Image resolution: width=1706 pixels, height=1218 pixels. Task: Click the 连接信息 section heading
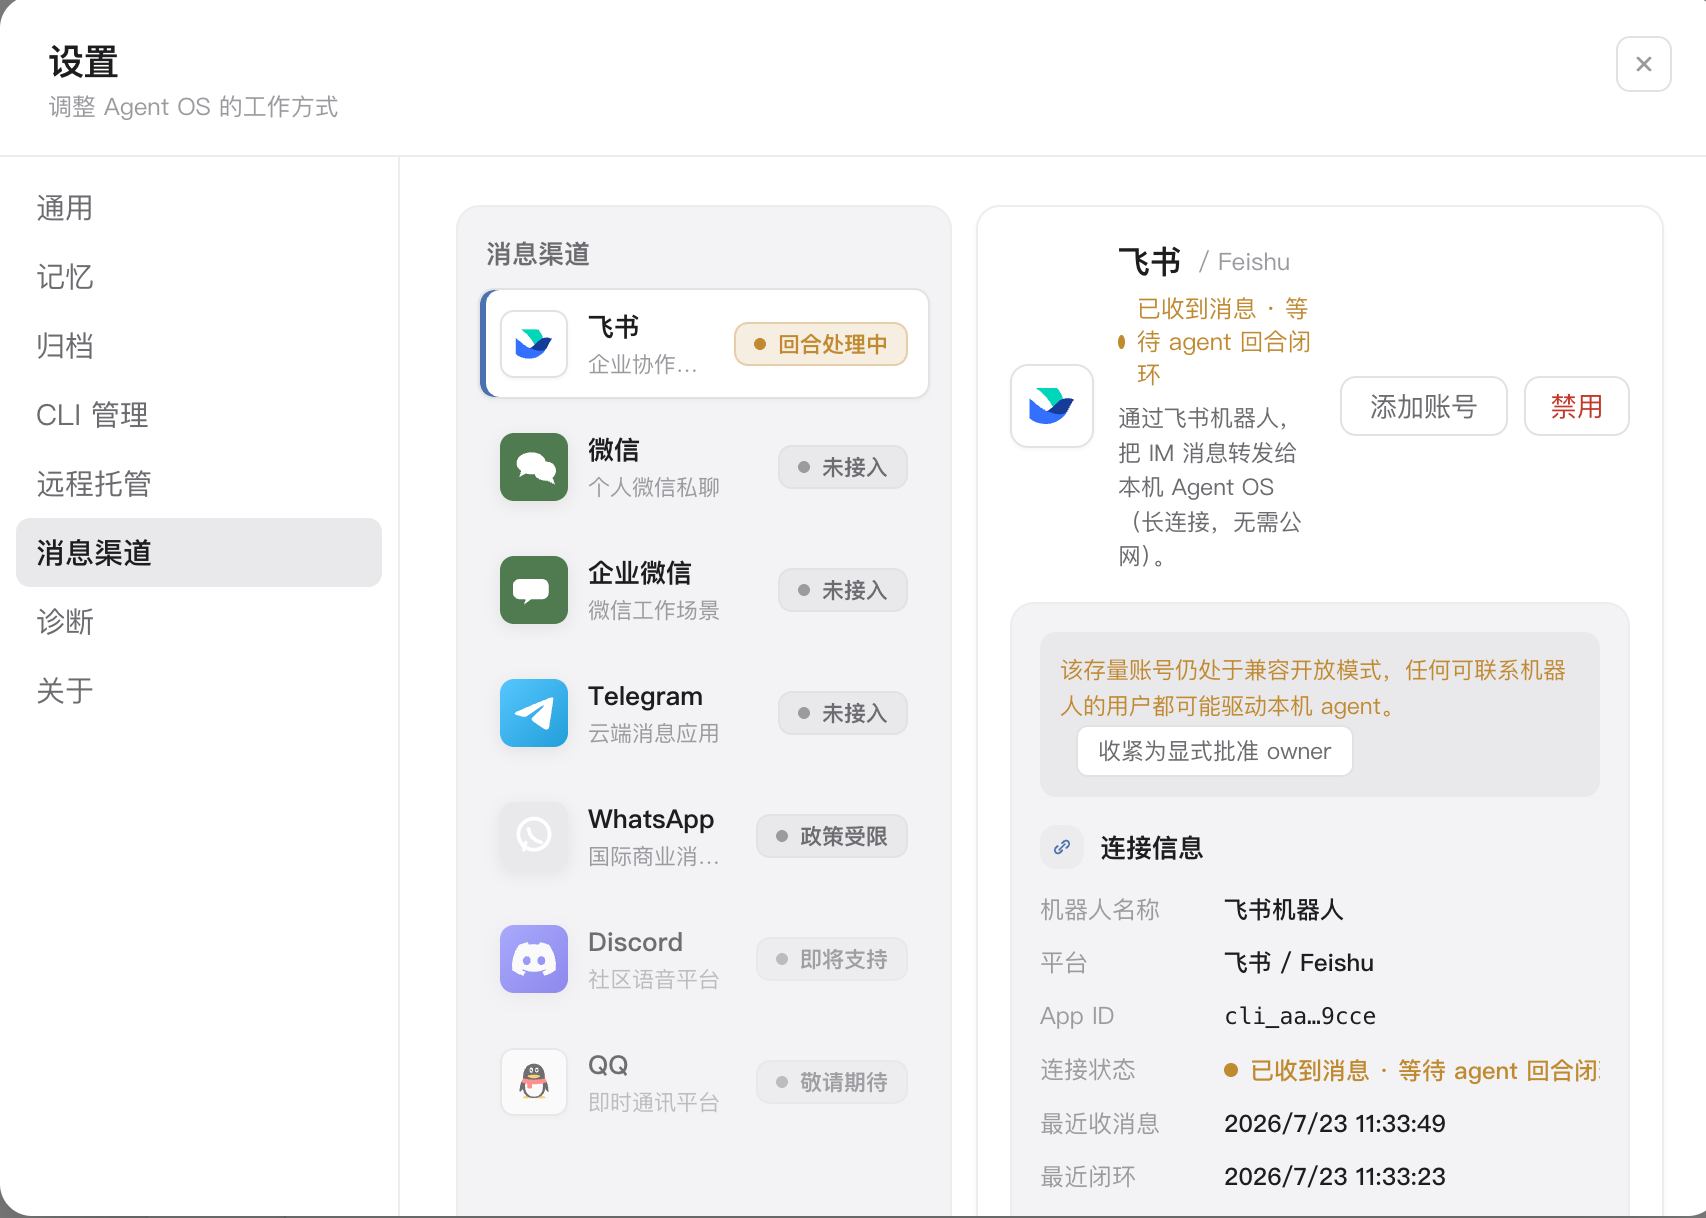click(1152, 848)
